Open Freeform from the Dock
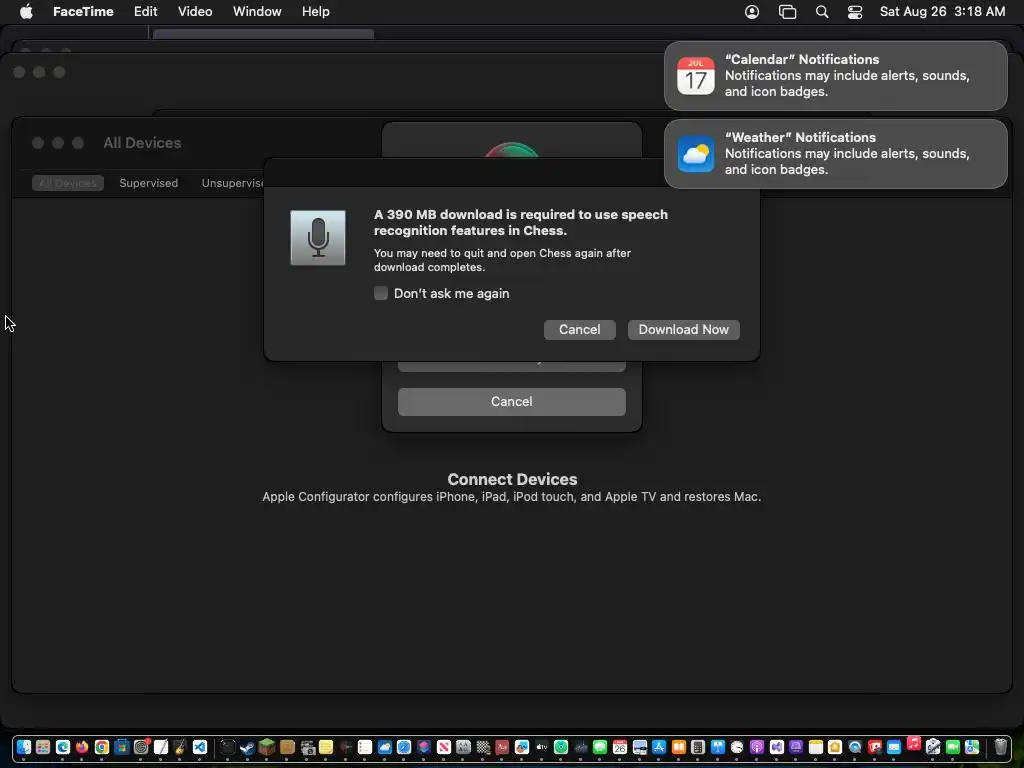Screen dimensions: 1024x768 tap(522, 747)
